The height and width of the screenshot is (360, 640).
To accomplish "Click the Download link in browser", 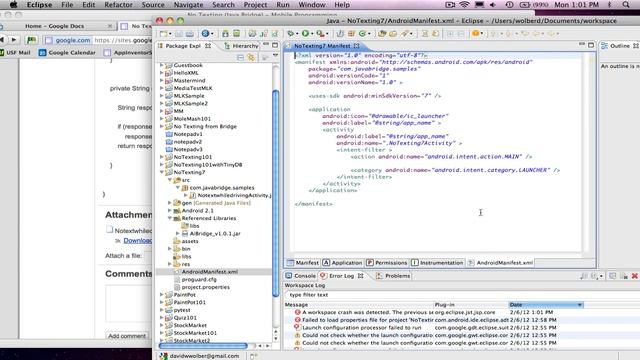I will click(138, 240).
